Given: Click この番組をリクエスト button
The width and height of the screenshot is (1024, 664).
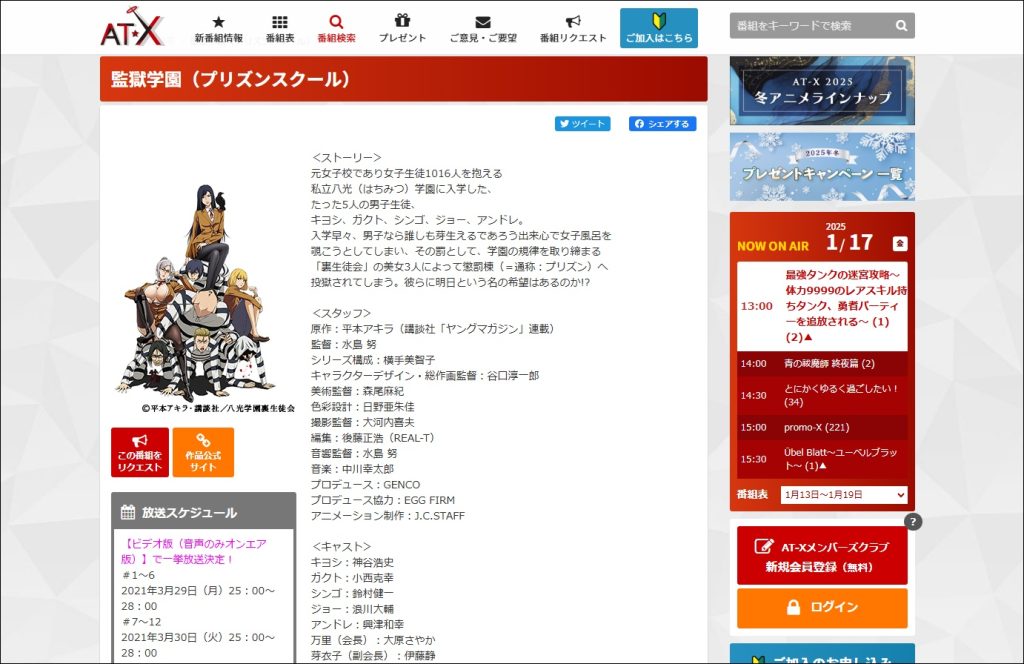Looking at the screenshot, I should click(x=140, y=452).
